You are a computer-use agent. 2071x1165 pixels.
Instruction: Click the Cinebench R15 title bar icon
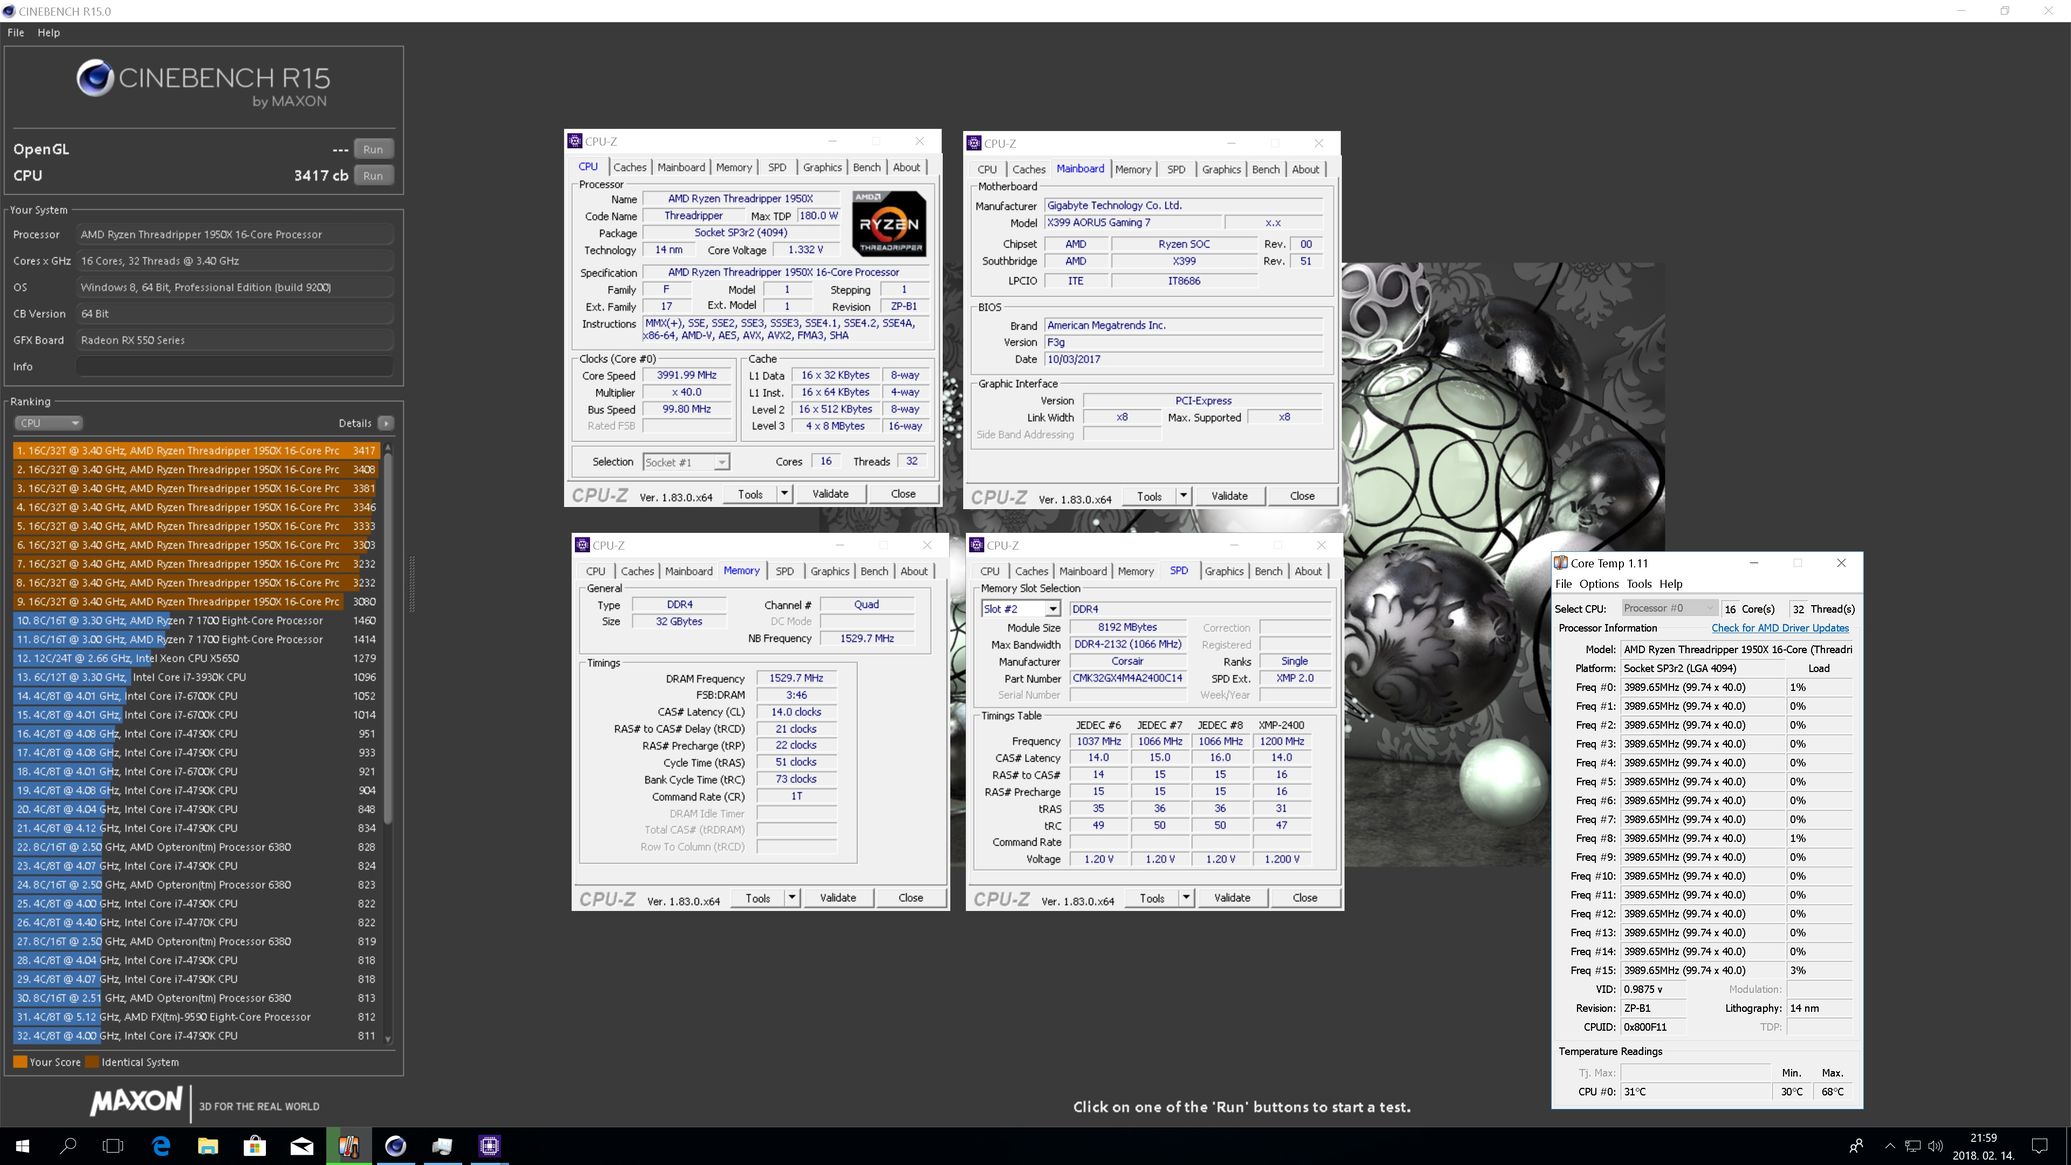pos(10,11)
